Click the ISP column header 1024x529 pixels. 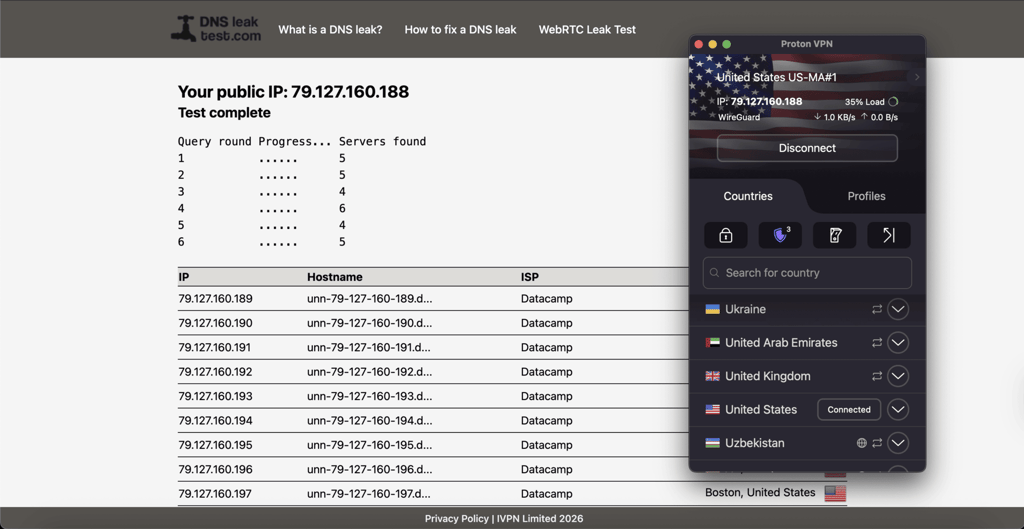[530, 277]
